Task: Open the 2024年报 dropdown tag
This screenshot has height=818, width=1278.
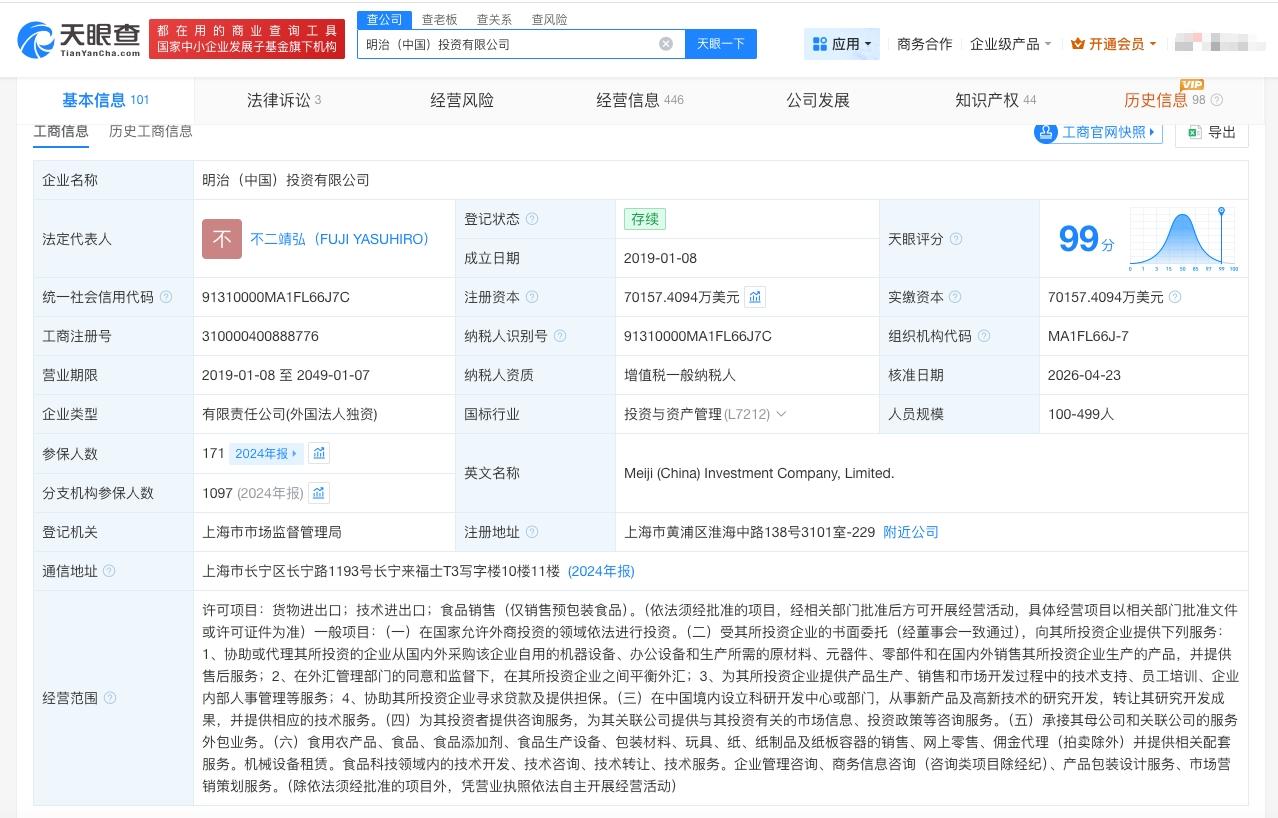Action: click(x=266, y=453)
